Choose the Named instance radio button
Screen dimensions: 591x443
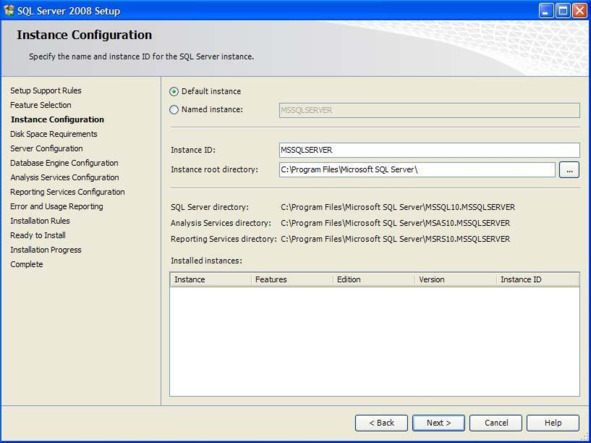click(174, 110)
